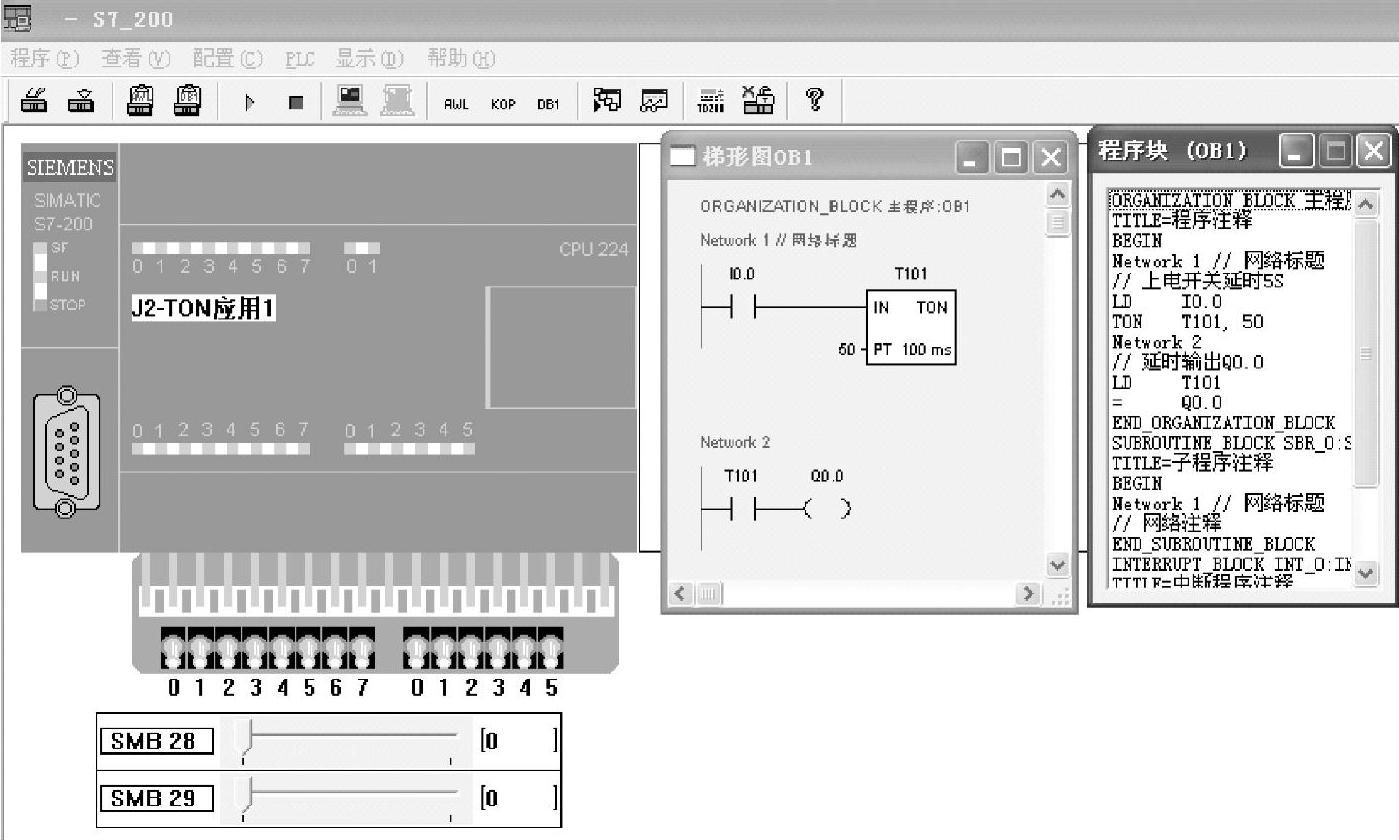The height and width of the screenshot is (840, 1399).
Task: Click the SMB 28 value field
Action: (519, 741)
